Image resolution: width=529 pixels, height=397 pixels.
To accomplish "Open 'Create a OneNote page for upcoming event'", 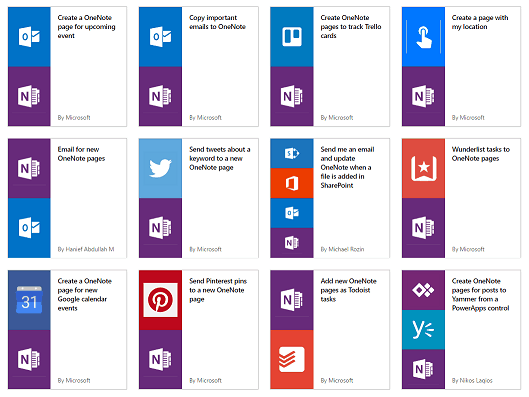I will [x=86, y=27].
